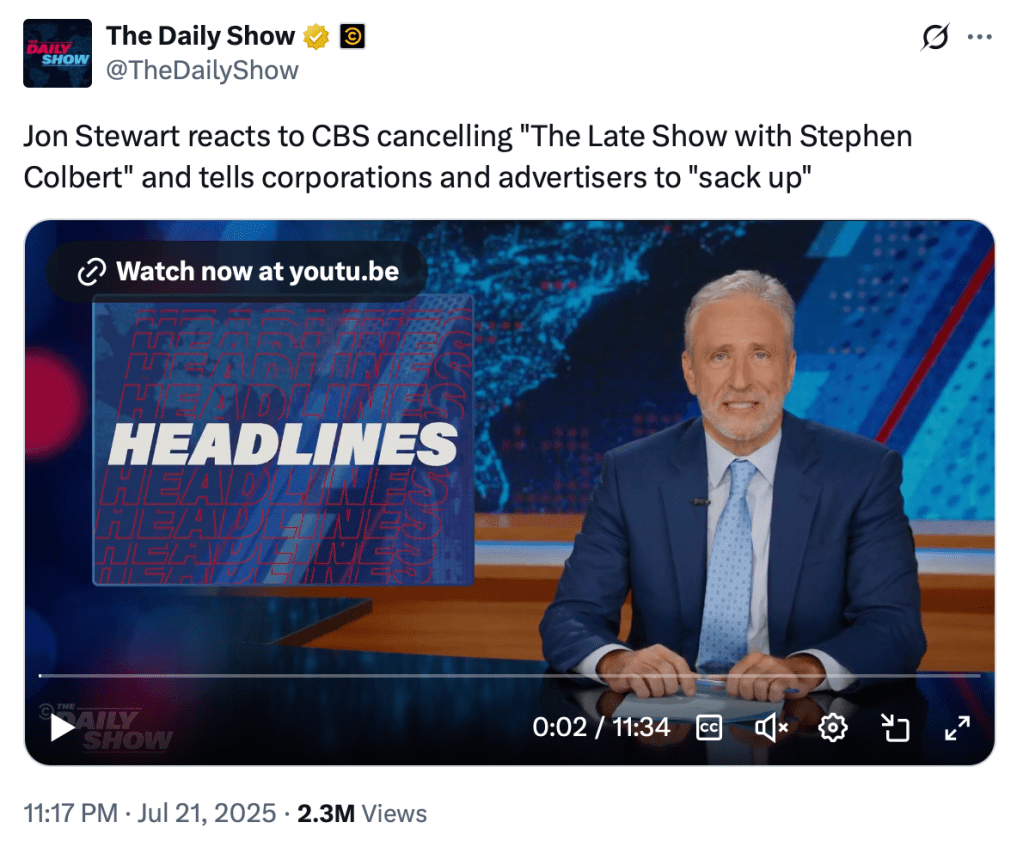1023x853 pixels.
Task: Unmute the video sound
Action: (771, 728)
